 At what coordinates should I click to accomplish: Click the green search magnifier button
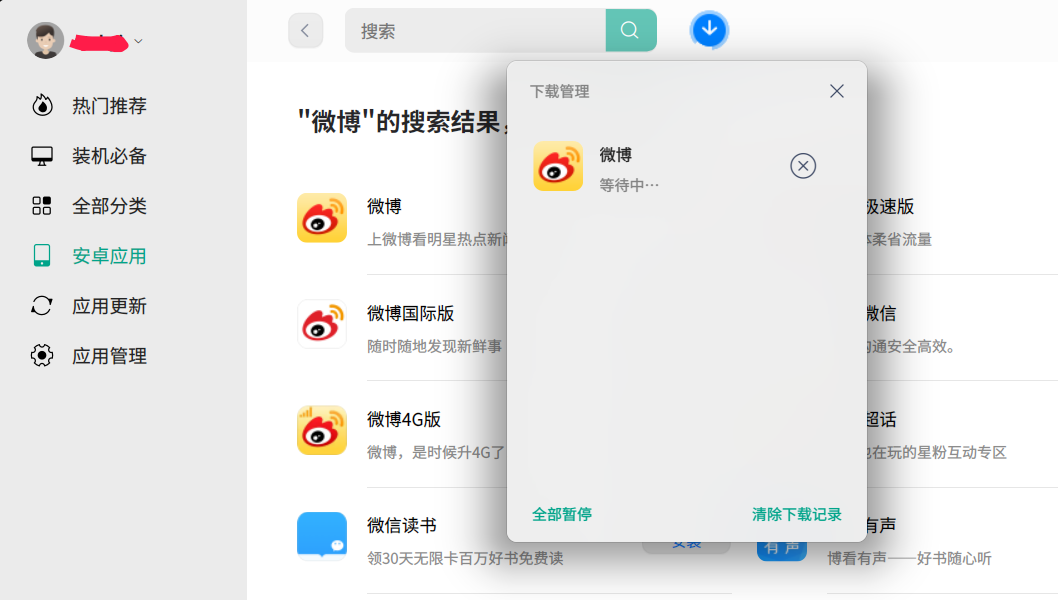coord(631,30)
